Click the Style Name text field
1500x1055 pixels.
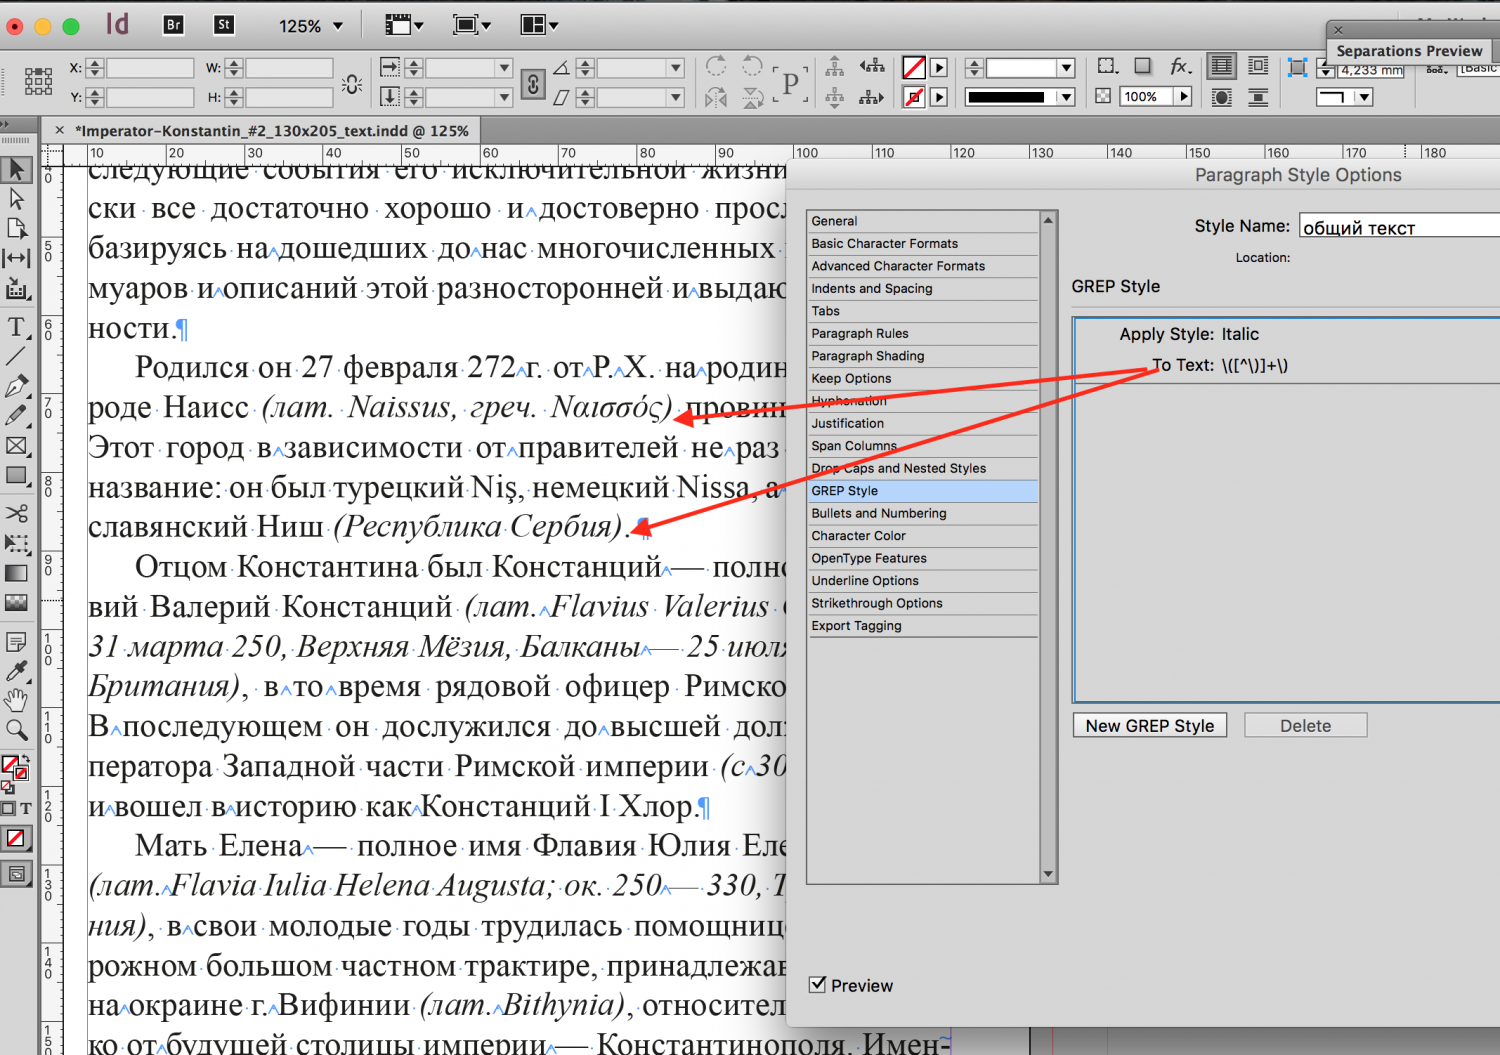(x=1400, y=227)
